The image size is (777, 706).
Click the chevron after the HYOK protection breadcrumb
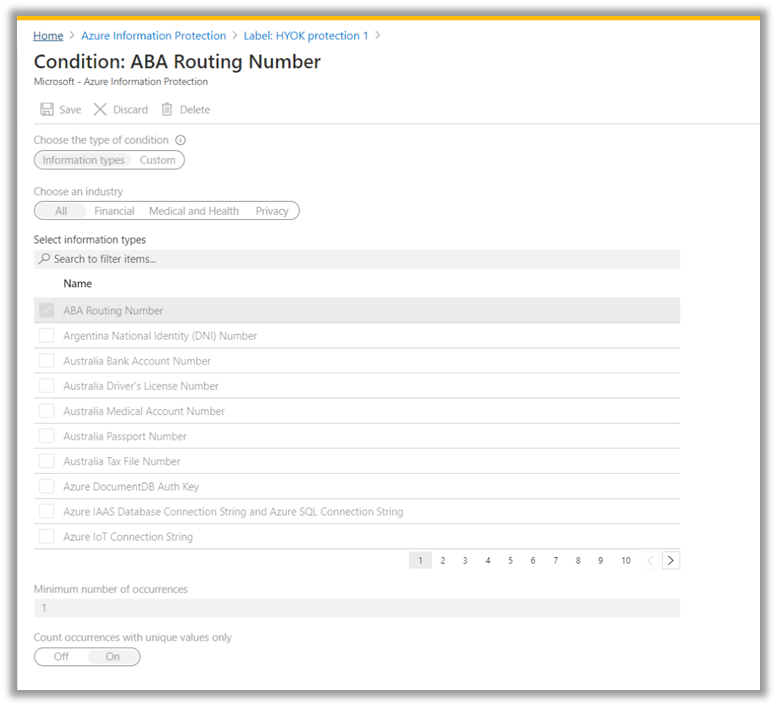click(x=378, y=35)
